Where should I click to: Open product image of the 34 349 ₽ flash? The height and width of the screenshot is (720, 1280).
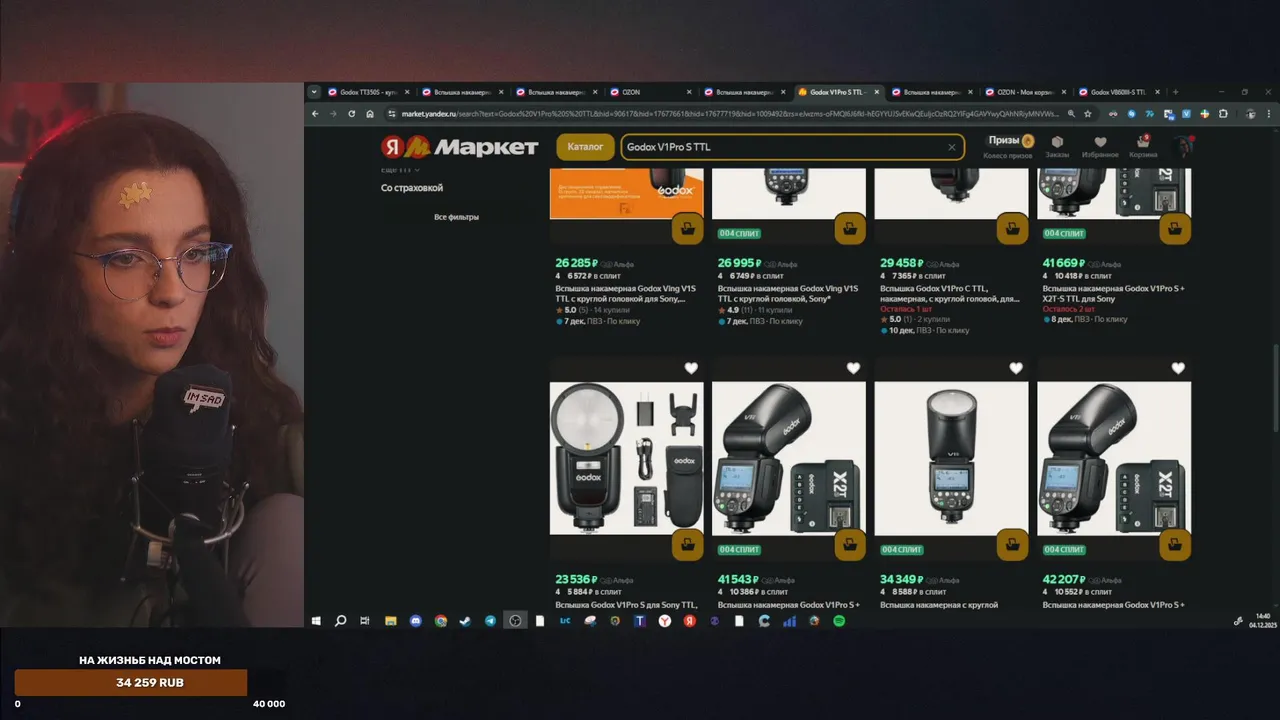pos(951,459)
